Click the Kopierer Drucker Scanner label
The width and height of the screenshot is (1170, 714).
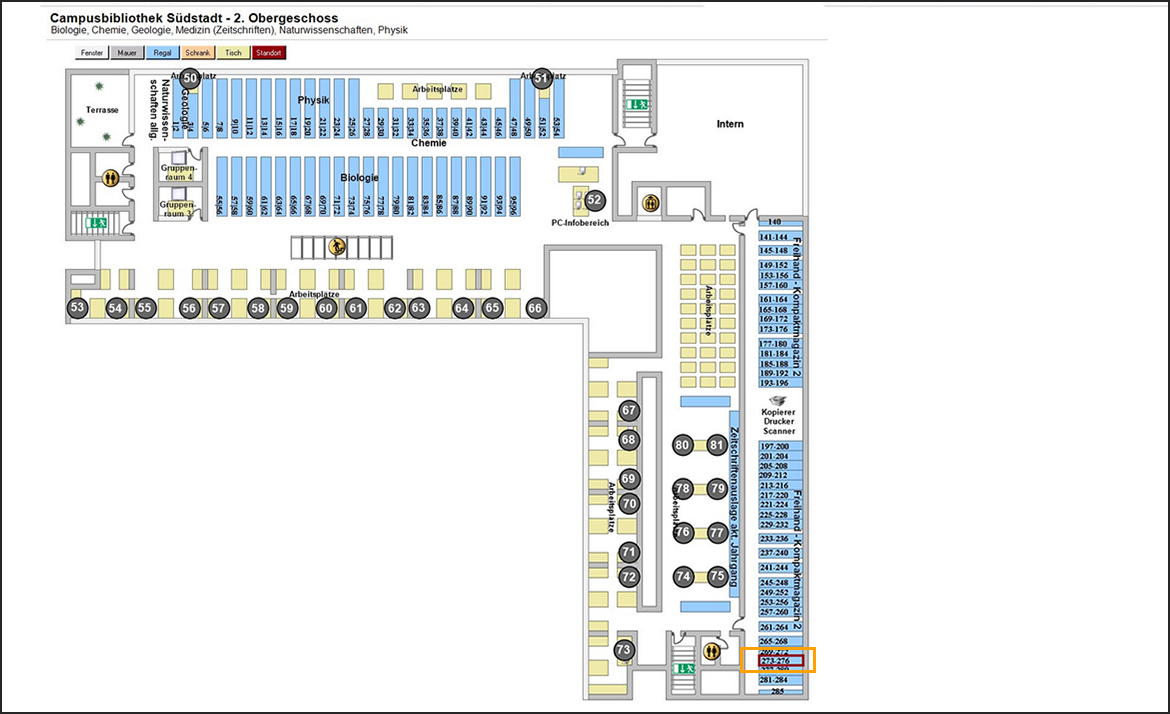tap(778, 422)
